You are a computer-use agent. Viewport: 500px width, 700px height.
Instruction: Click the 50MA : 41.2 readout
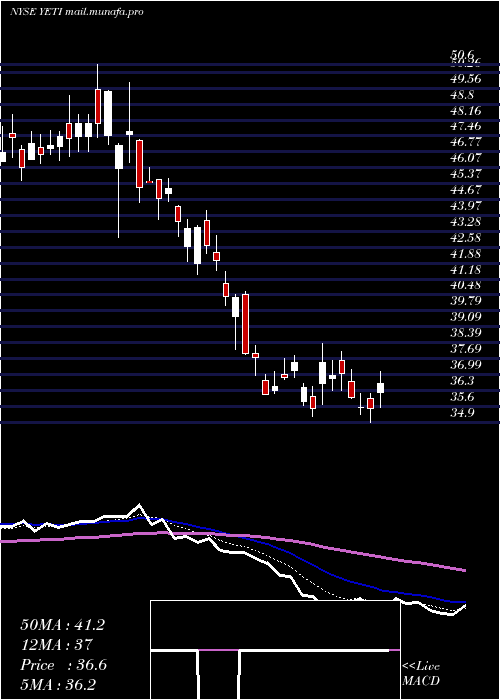62,625
